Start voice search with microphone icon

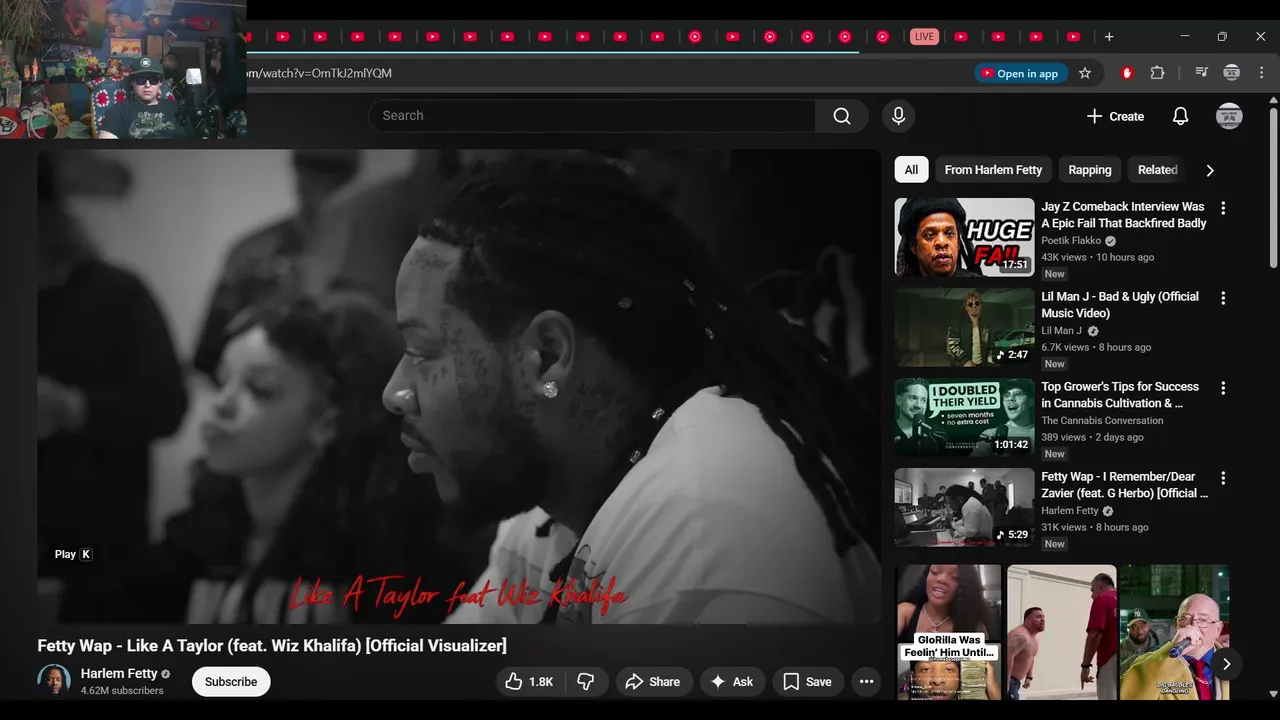[x=898, y=116]
